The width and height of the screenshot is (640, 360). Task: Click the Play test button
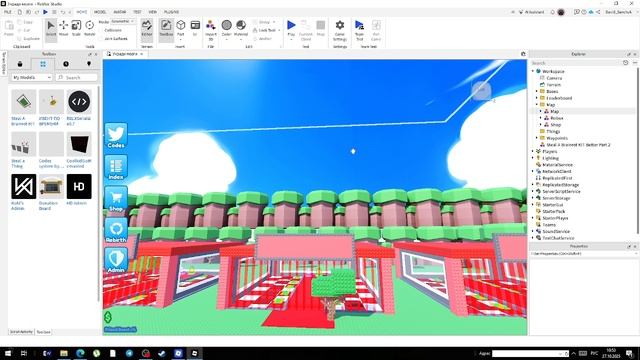pos(291,29)
